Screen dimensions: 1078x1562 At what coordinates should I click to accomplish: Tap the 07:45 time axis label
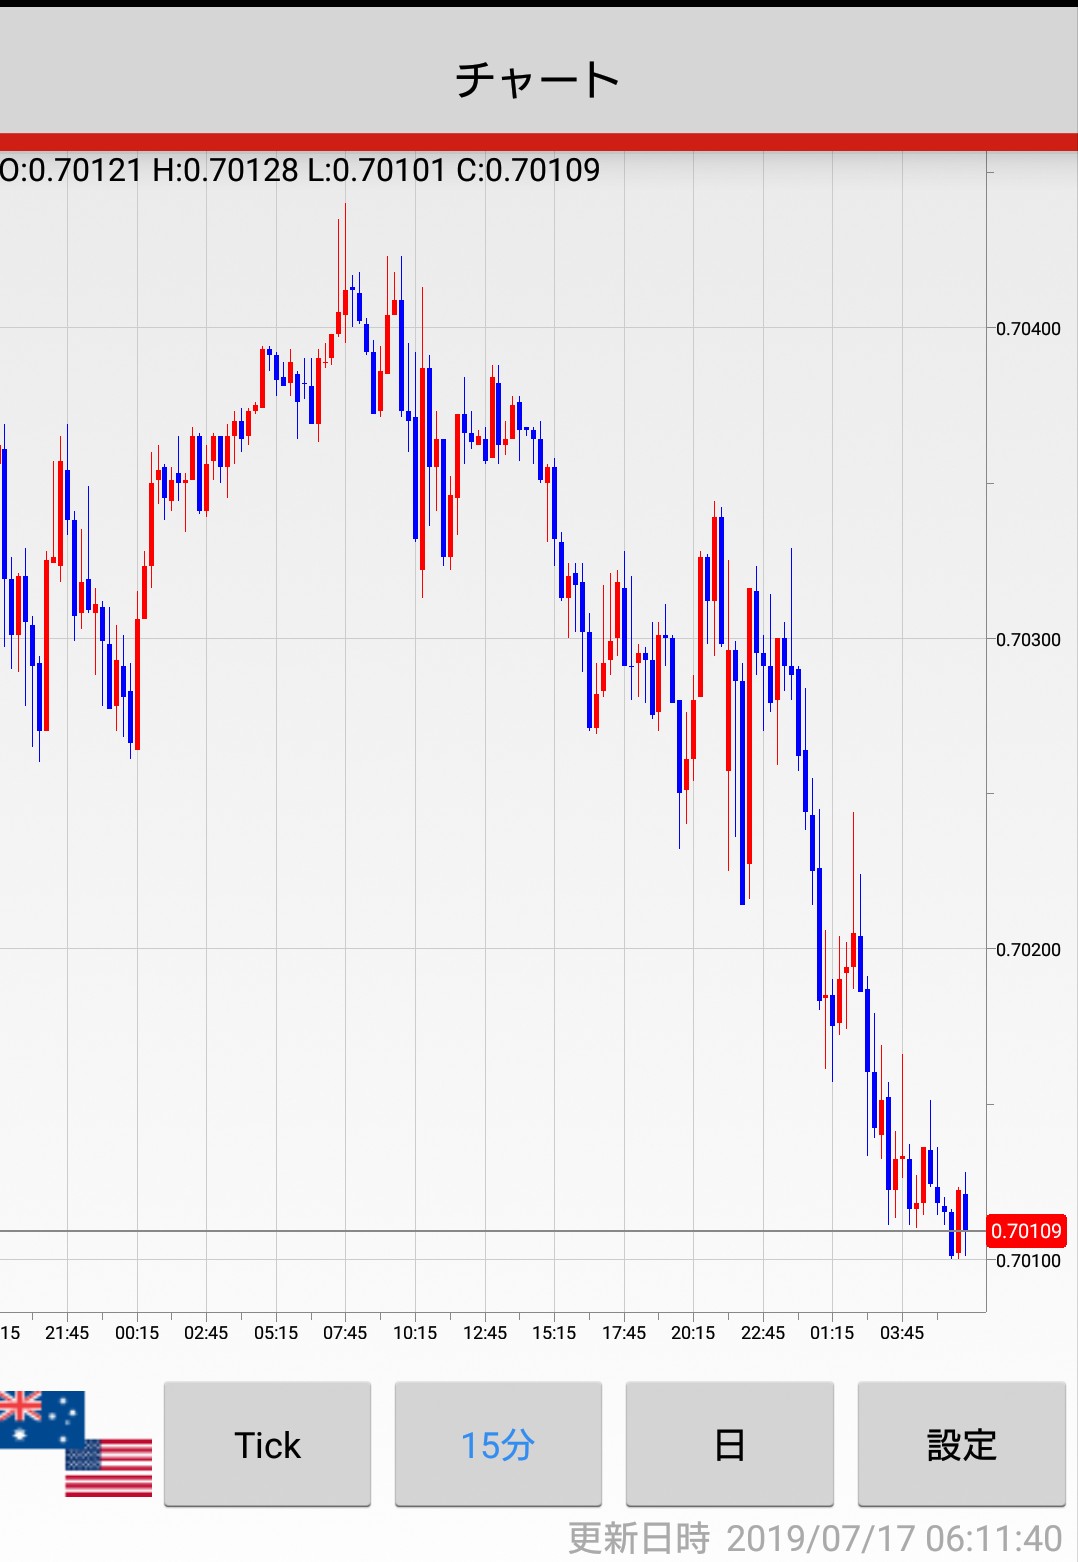point(345,1333)
